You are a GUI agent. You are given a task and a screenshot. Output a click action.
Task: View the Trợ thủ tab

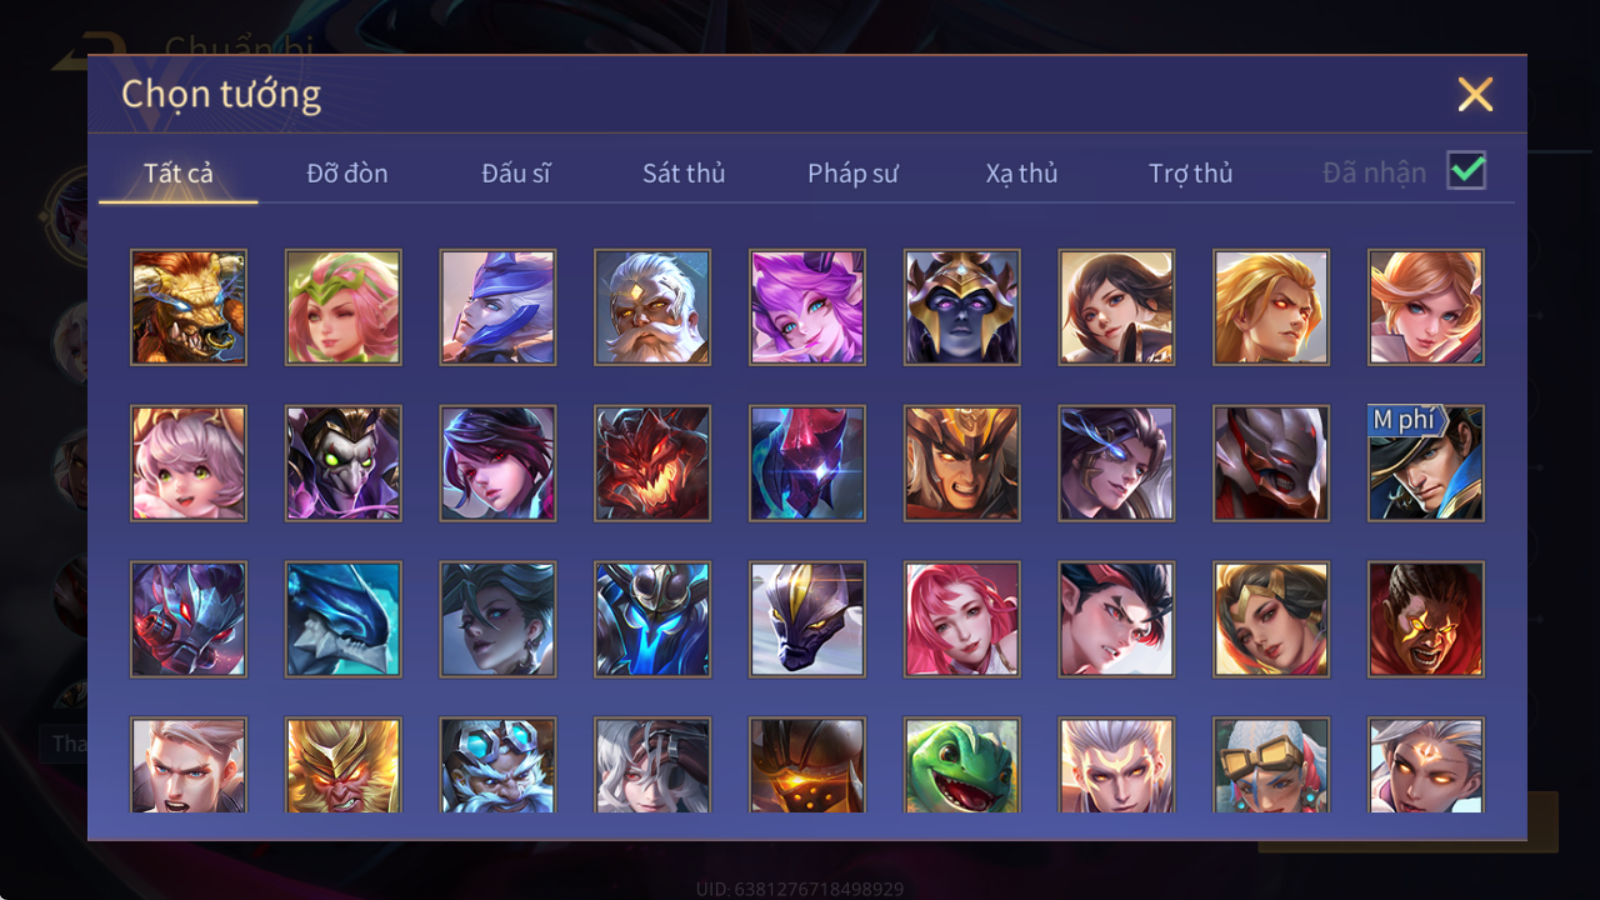(x=1190, y=173)
